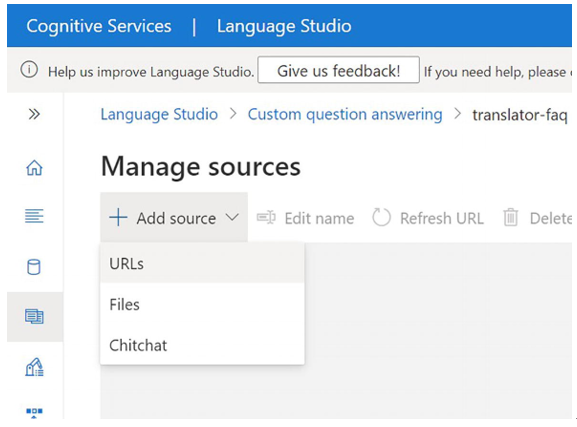Select translator-faq breadcrumb text
This screenshot has height=427, width=577.
520,115
